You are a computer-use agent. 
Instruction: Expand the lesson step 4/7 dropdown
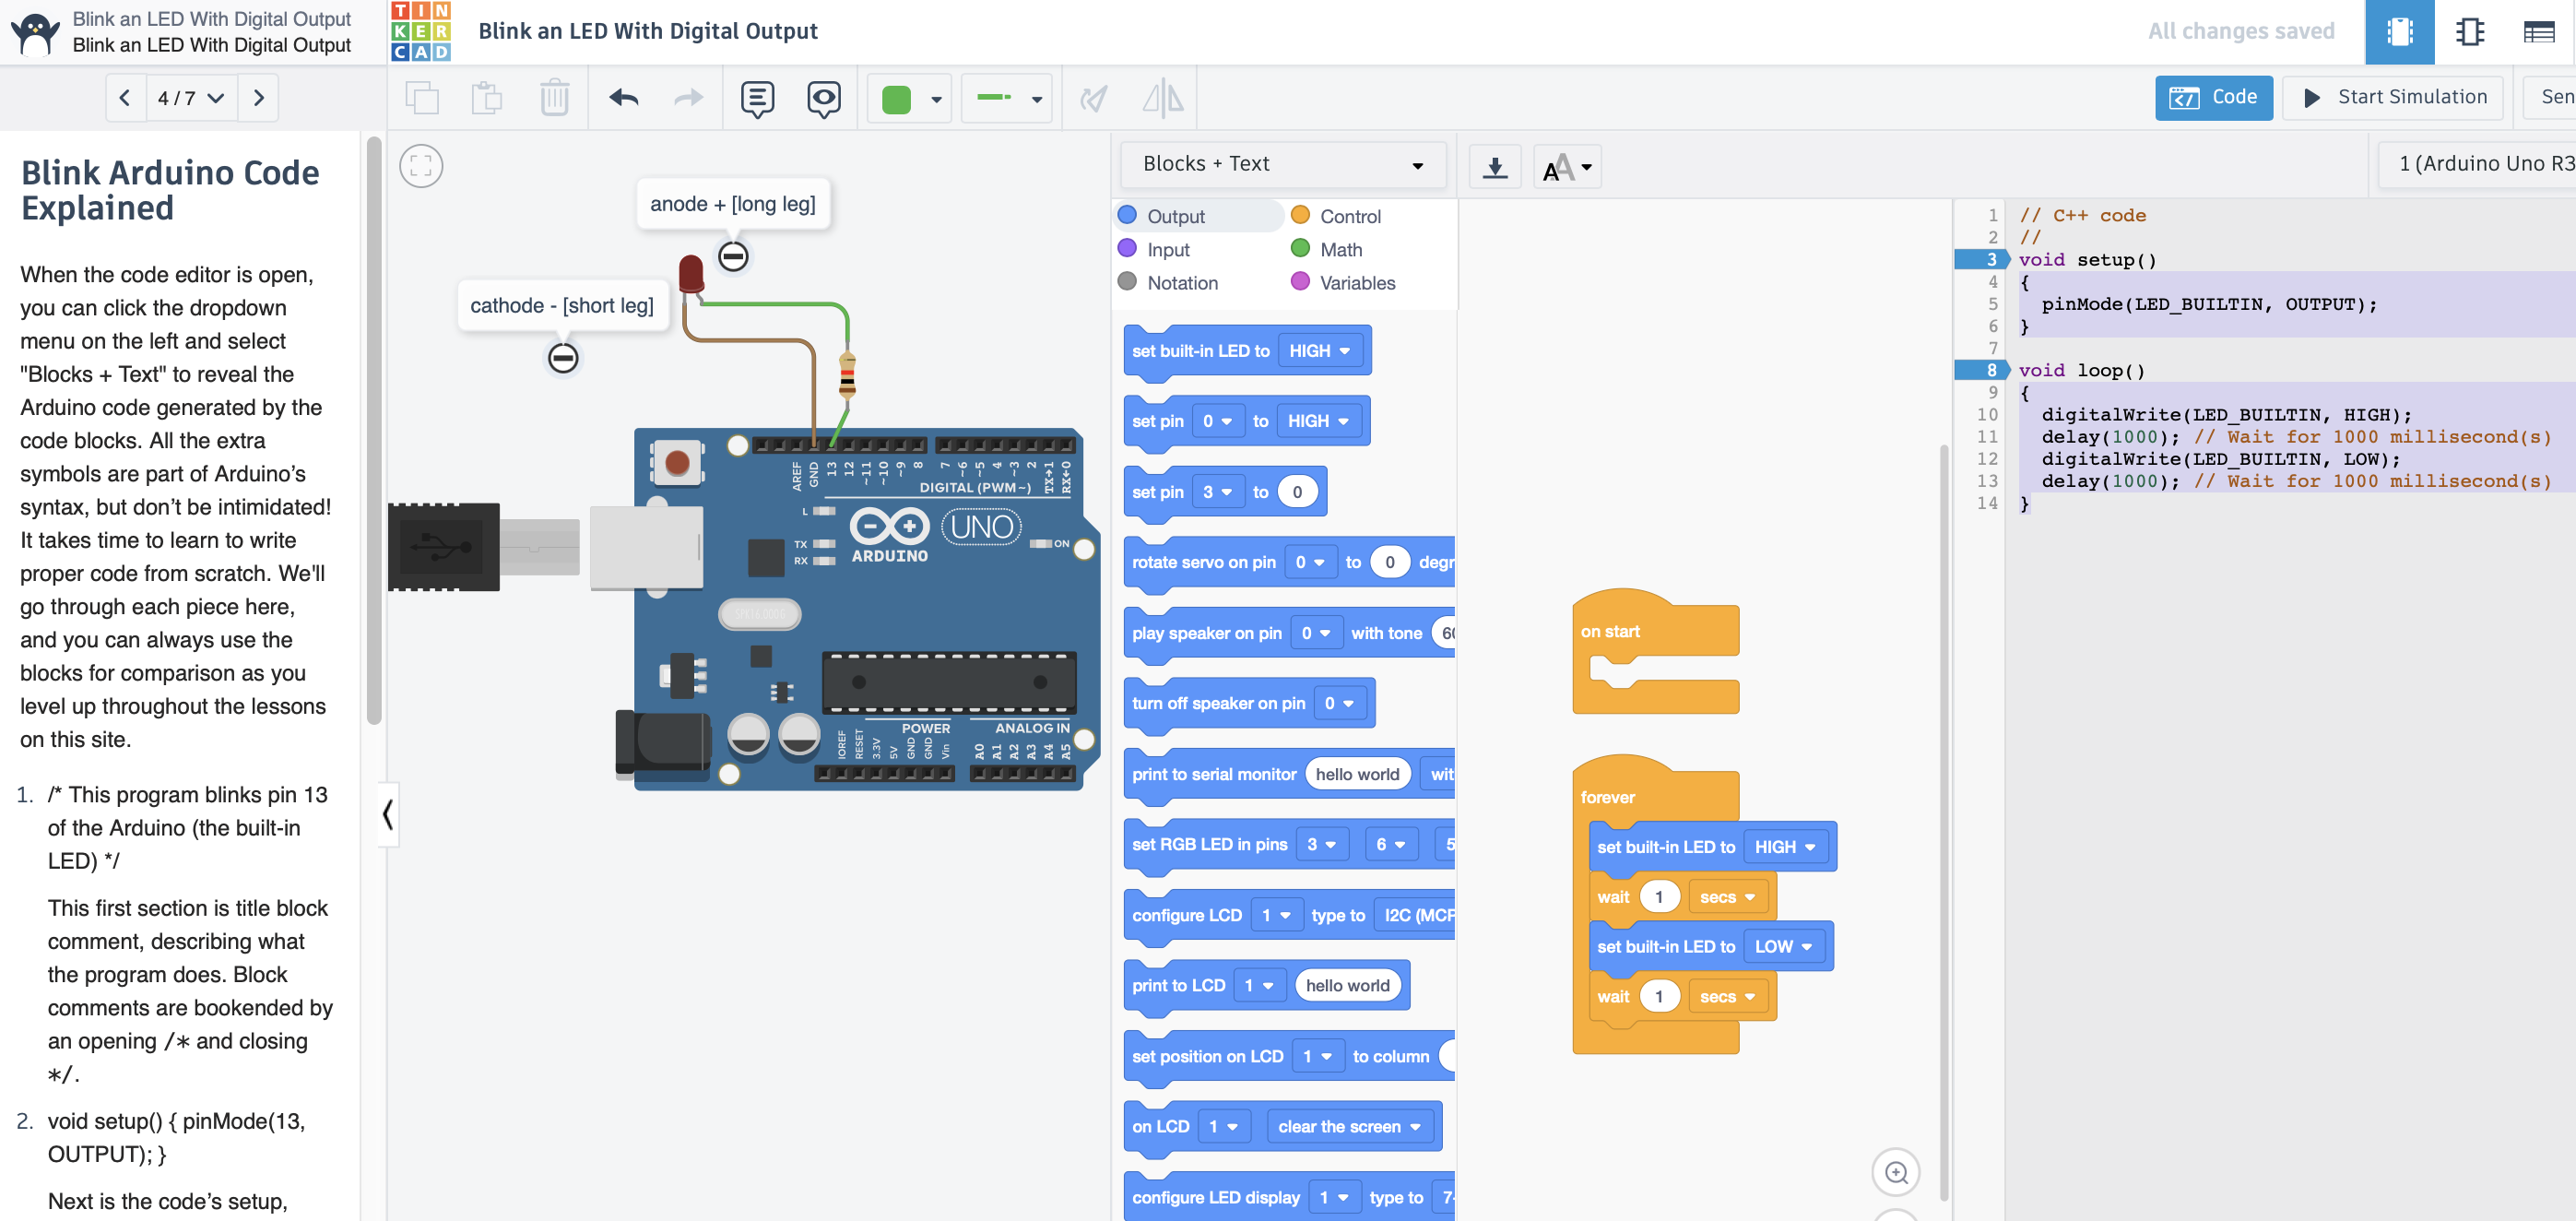pyautogui.click(x=191, y=98)
